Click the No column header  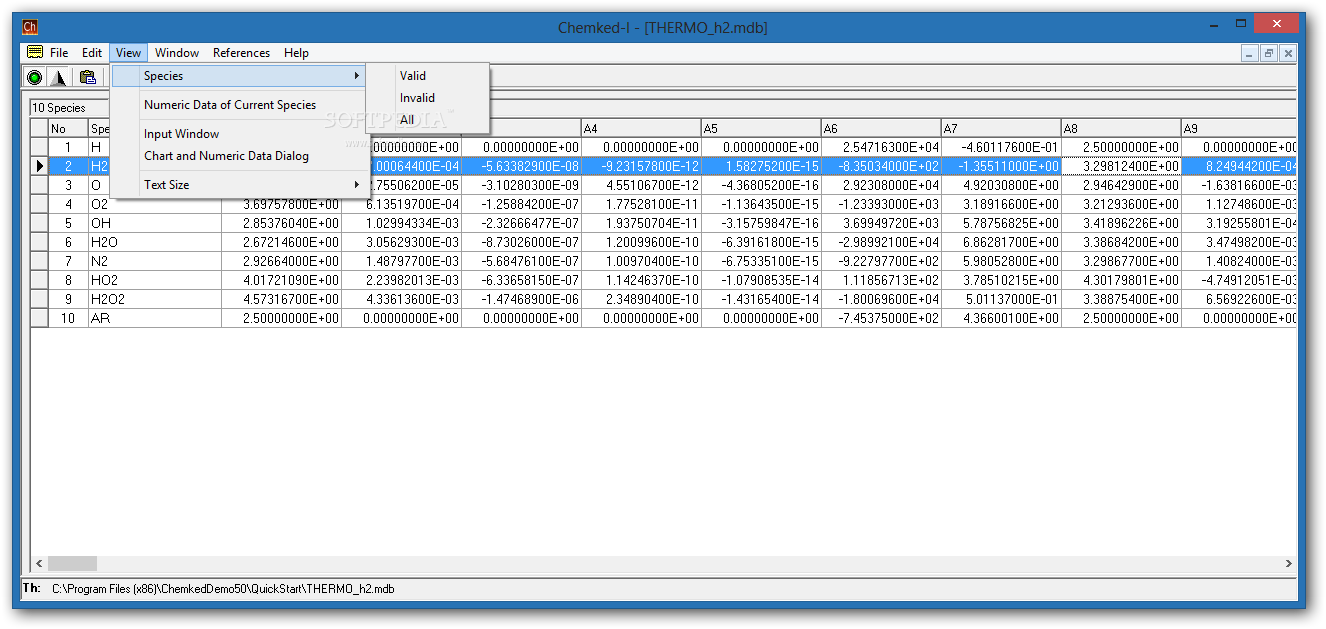(68, 128)
